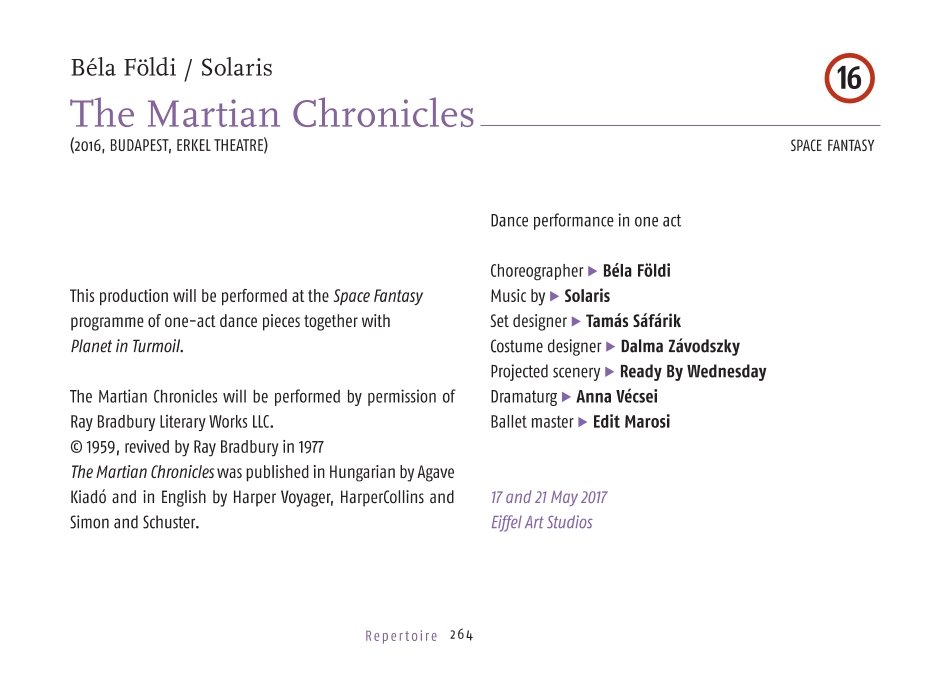
Task: Click the SPACE FANTASY category label
Action: (x=832, y=146)
